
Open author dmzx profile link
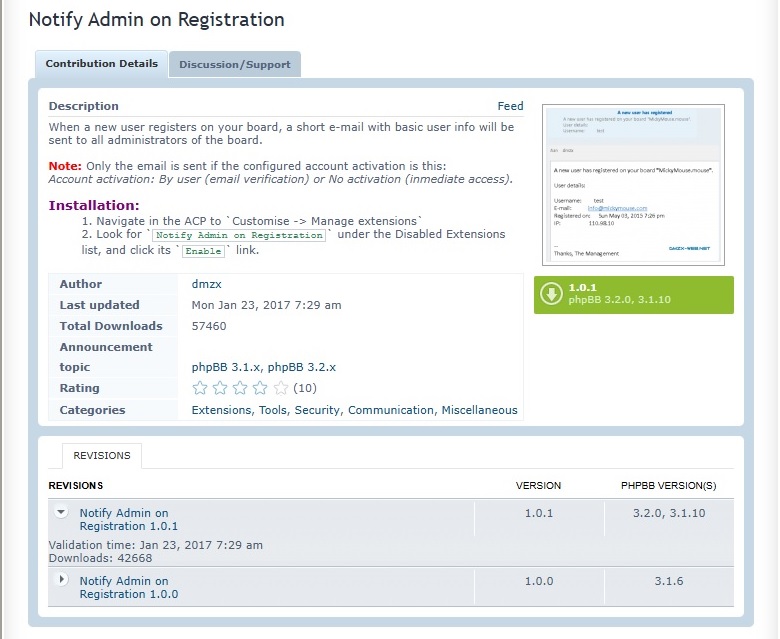point(206,284)
